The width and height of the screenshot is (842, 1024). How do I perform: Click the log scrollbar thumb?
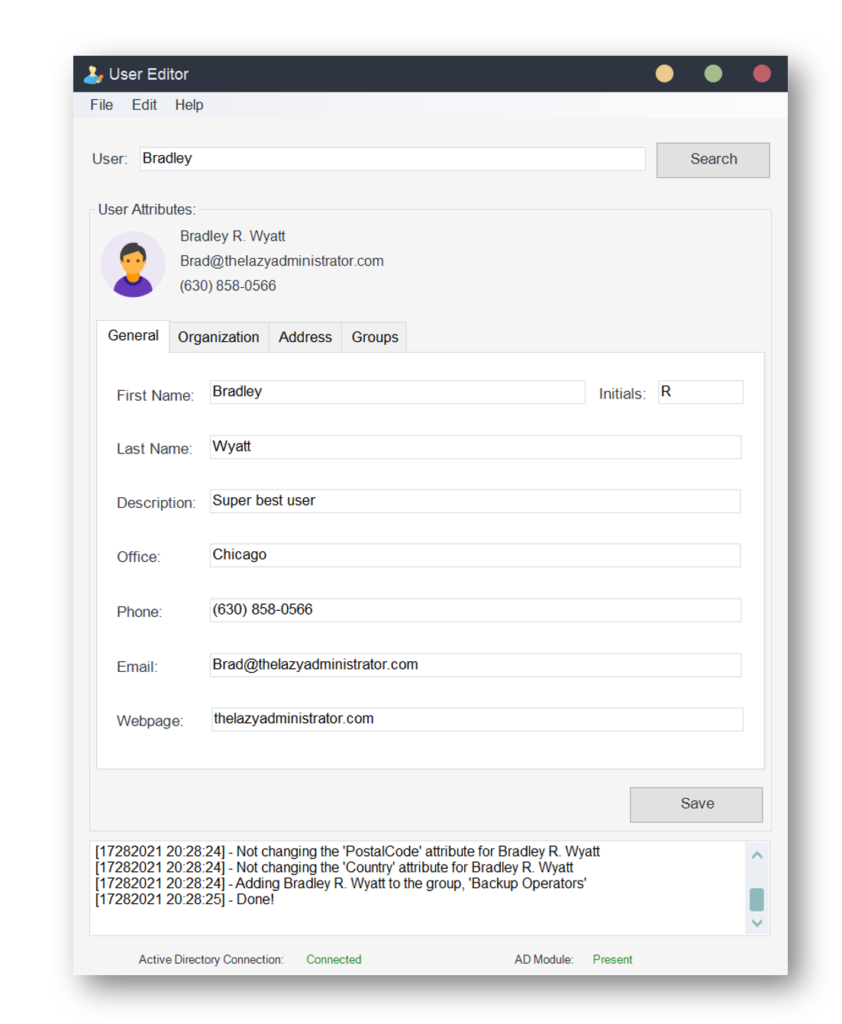click(x=757, y=899)
